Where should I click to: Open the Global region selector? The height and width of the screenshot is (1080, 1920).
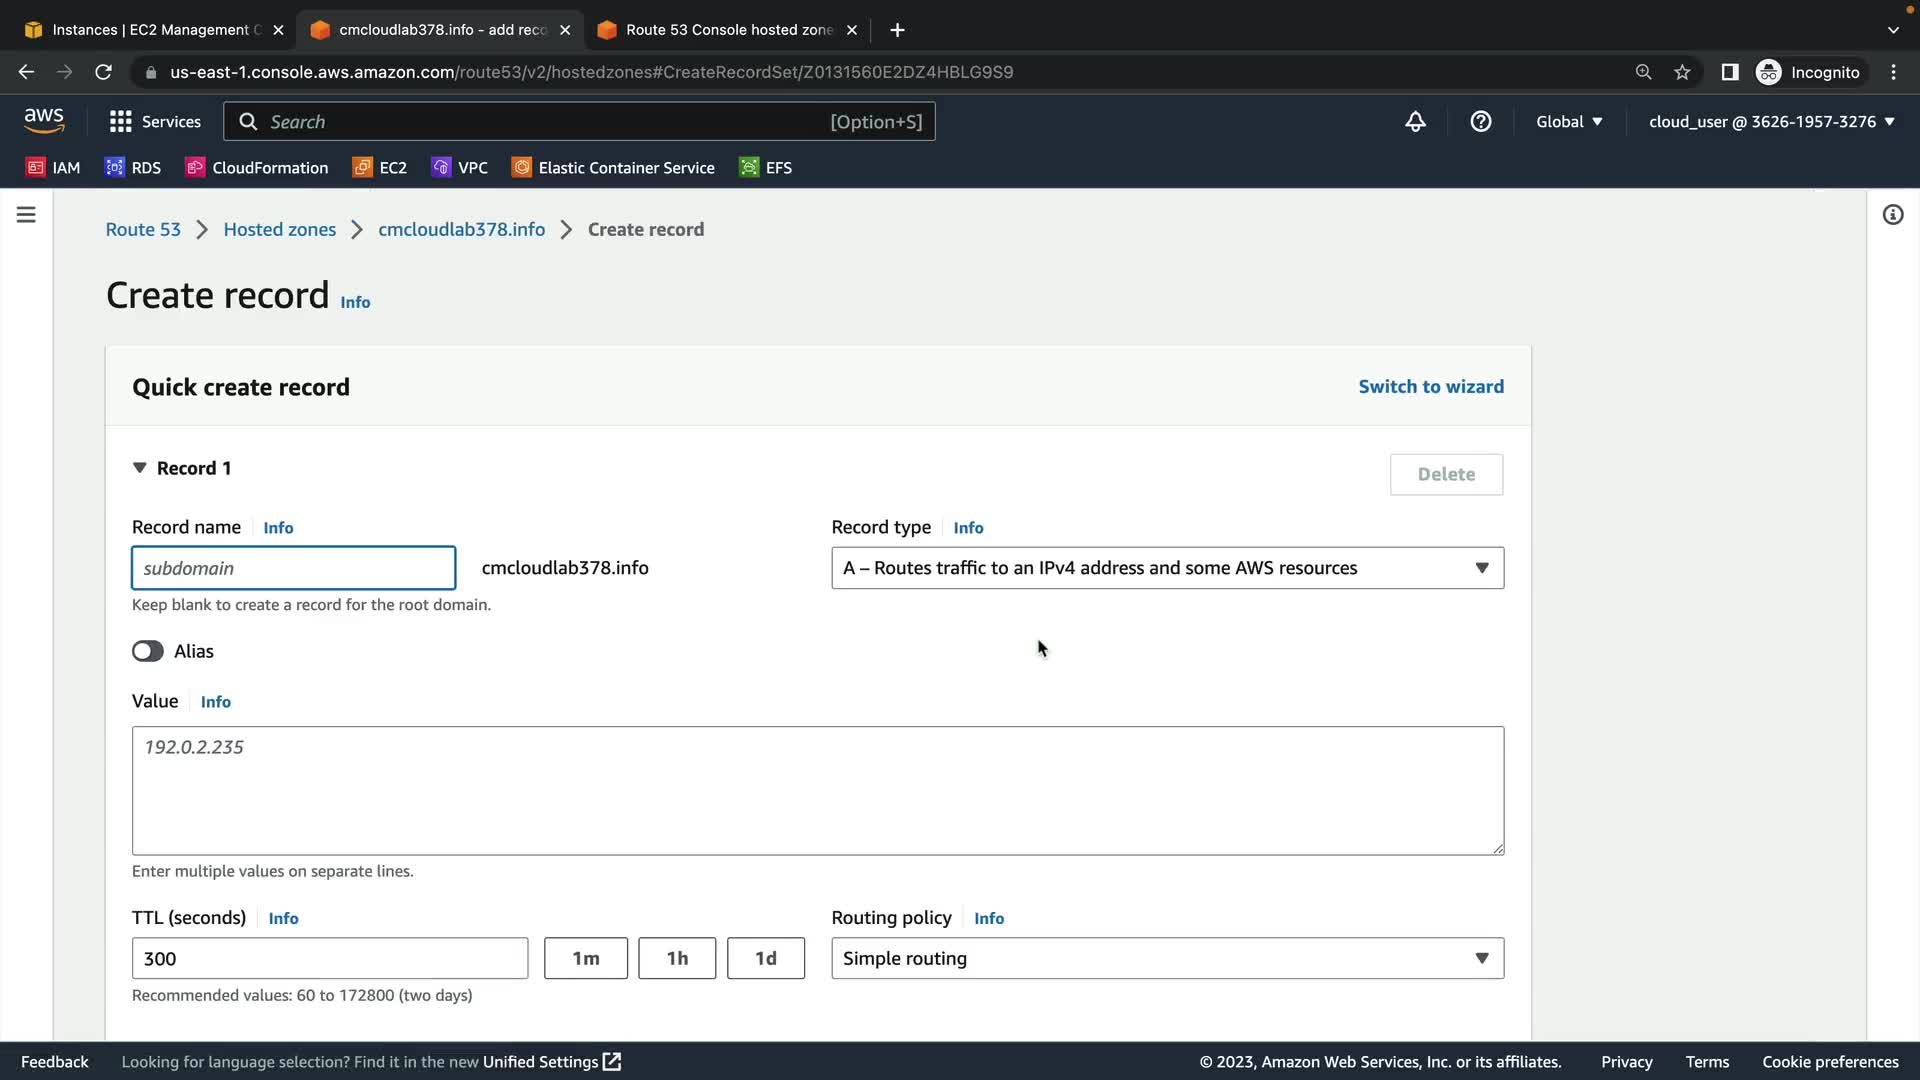(x=1569, y=121)
